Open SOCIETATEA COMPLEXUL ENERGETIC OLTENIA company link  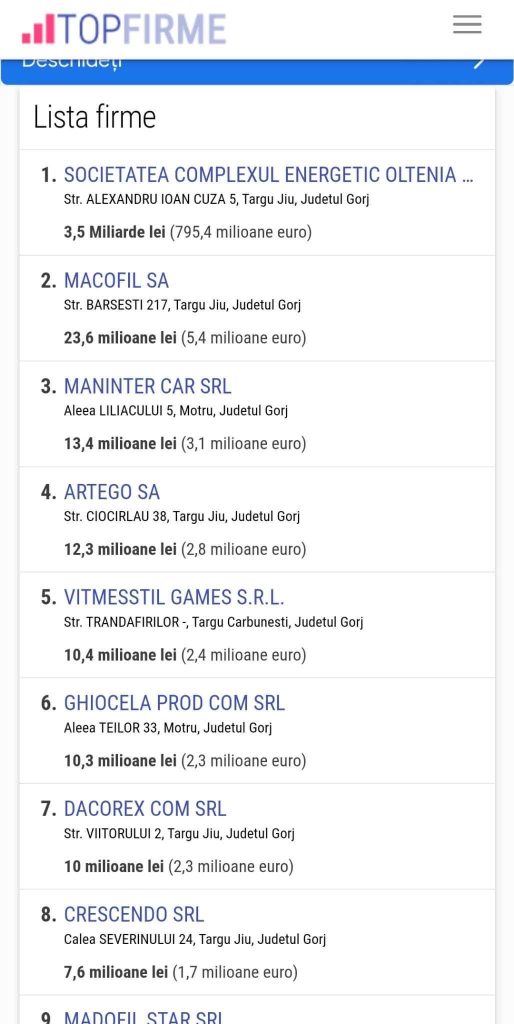click(x=268, y=175)
